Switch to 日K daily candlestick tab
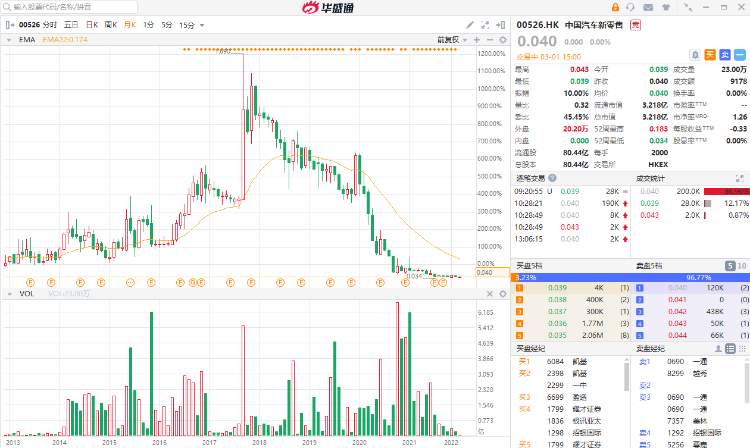Viewport: 750px width, 448px height. (x=92, y=25)
